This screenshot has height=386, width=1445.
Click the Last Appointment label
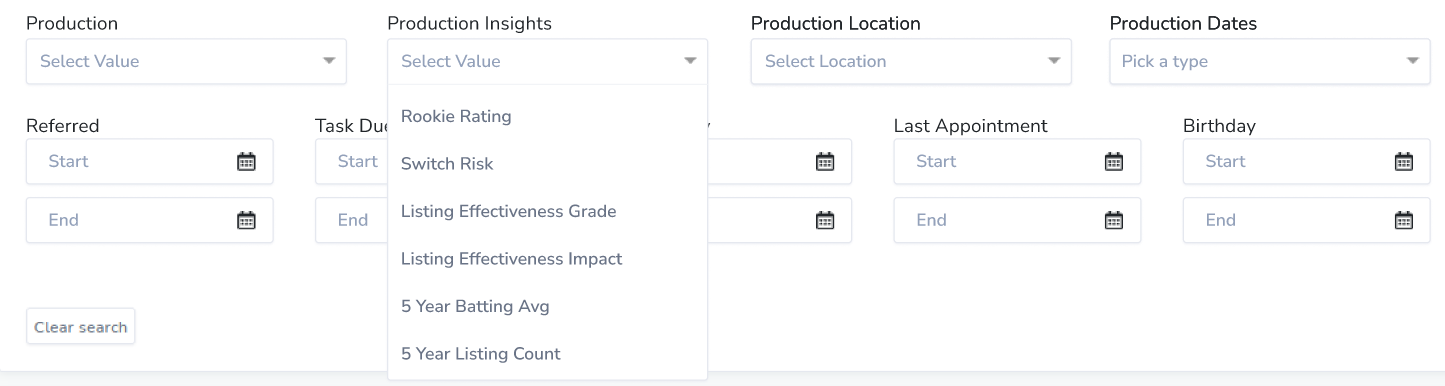pos(971,126)
